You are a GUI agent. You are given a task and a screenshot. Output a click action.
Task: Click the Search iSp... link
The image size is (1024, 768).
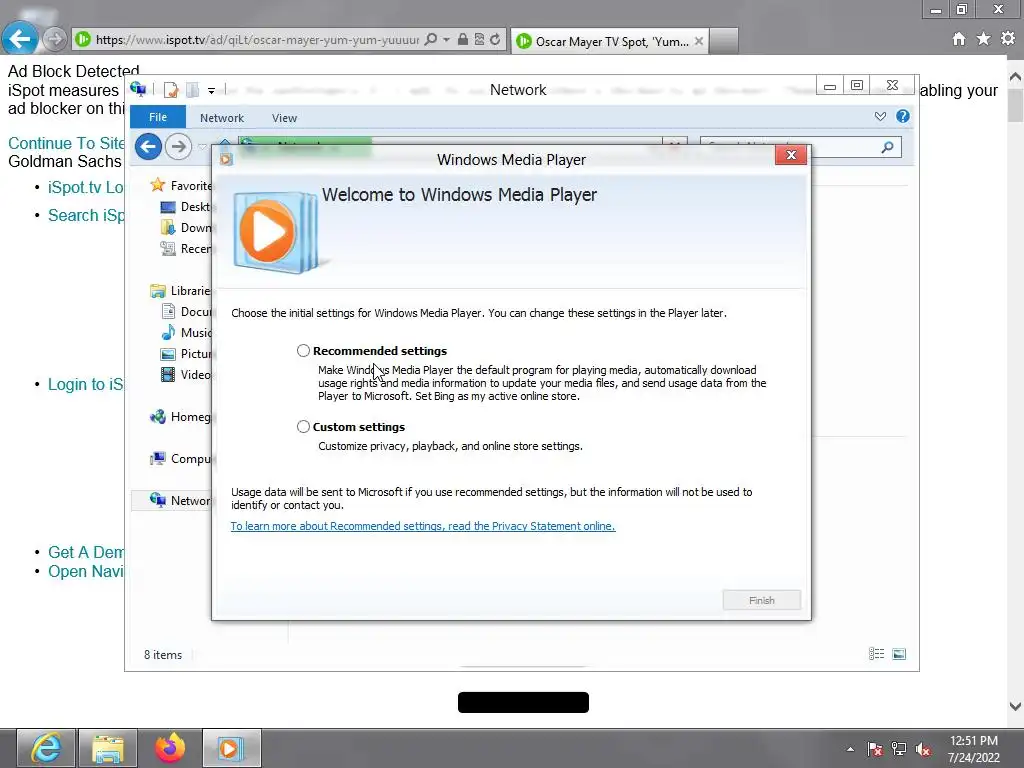pyautogui.click(x=86, y=215)
